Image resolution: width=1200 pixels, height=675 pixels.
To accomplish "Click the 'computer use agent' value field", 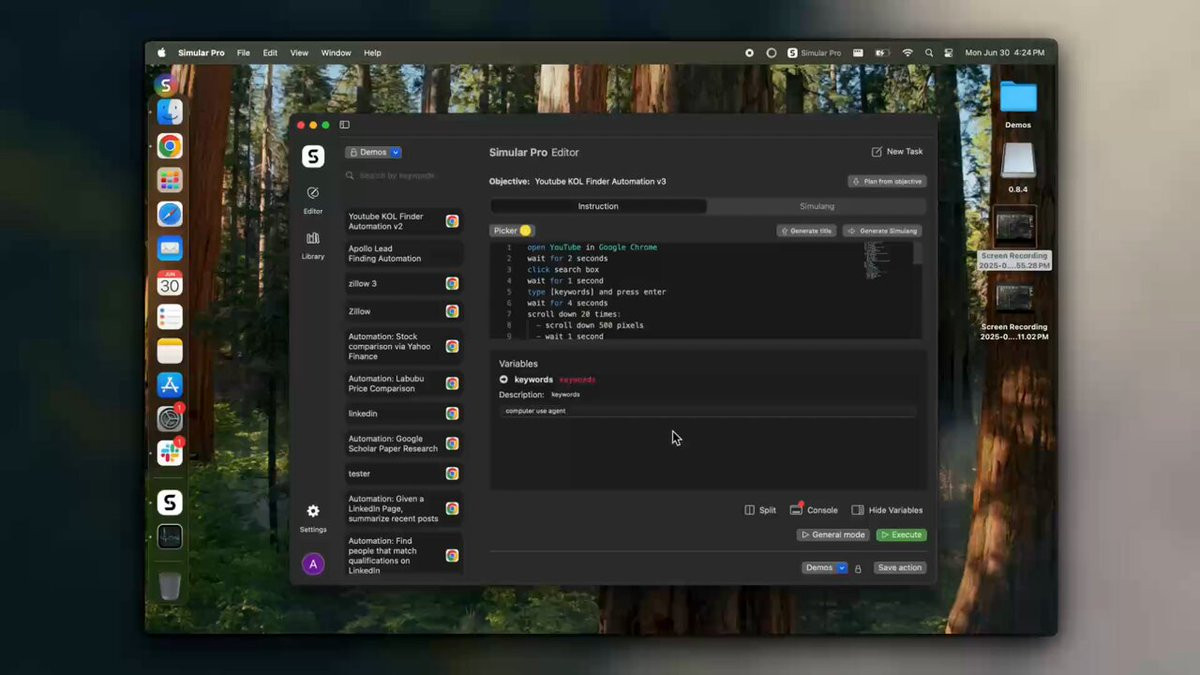I will [707, 411].
